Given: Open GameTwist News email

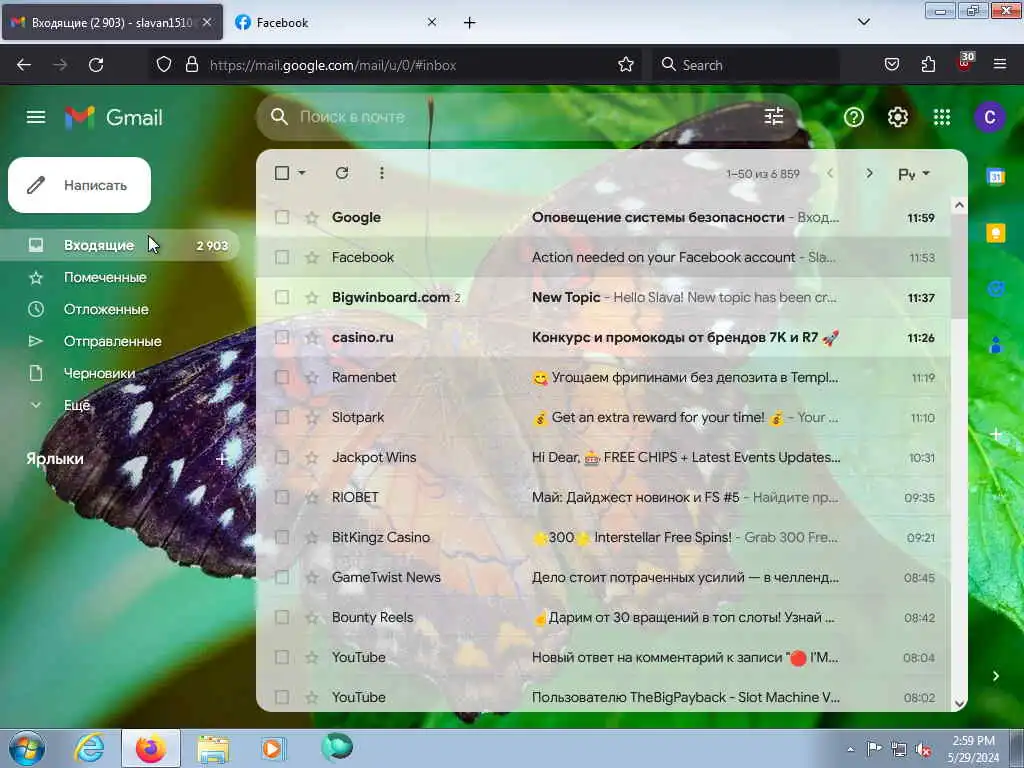Looking at the screenshot, I should pyautogui.click(x=603, y=577).
